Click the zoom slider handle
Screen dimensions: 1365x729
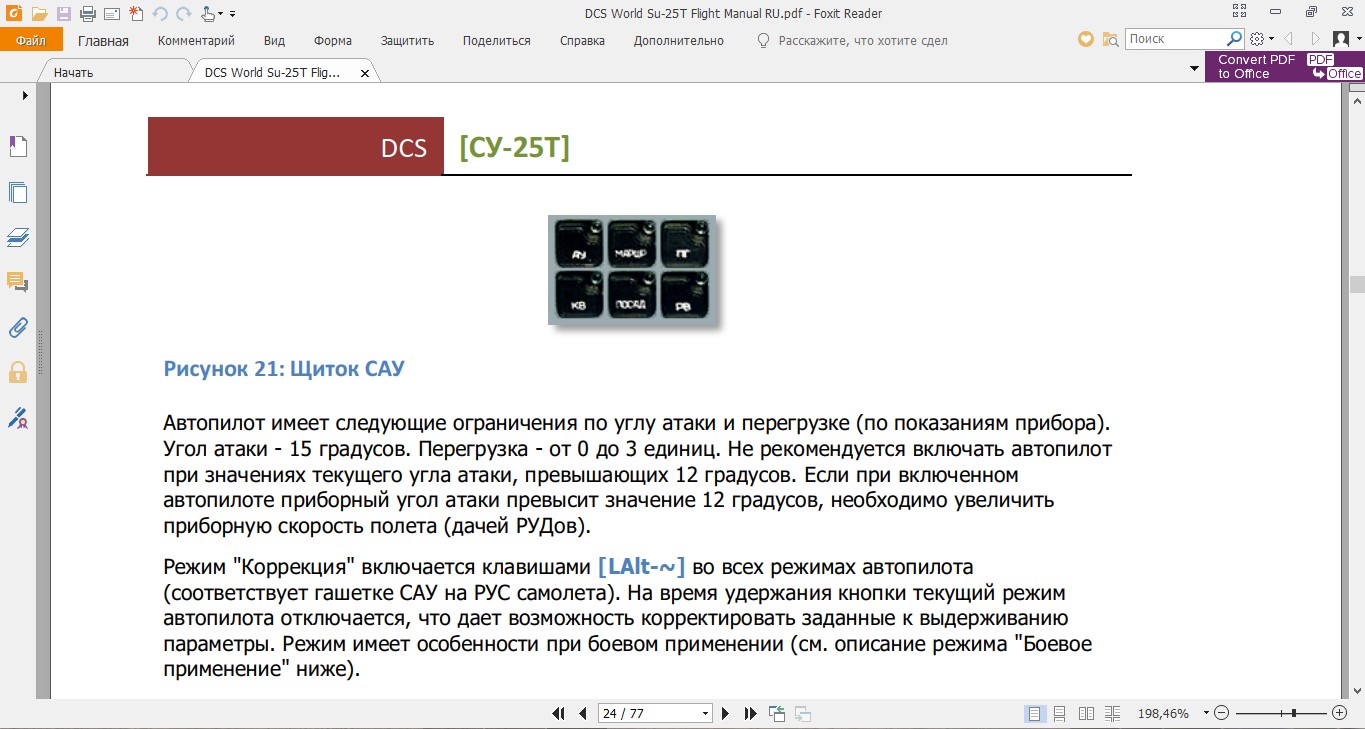[x=1295, y=713]
